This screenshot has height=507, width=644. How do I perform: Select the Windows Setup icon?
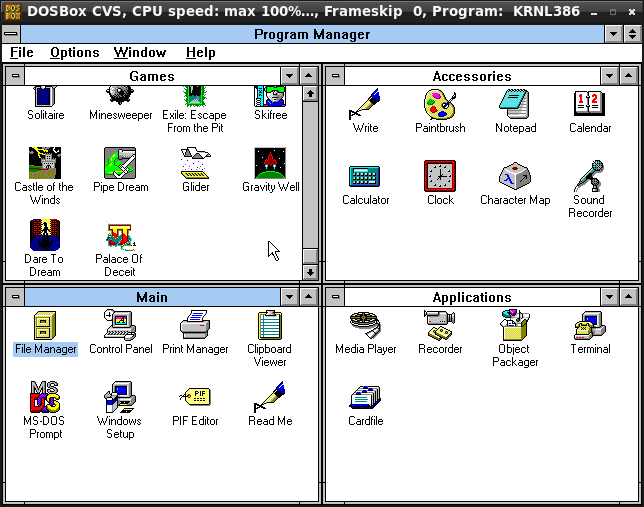click(x=120, y=397)
